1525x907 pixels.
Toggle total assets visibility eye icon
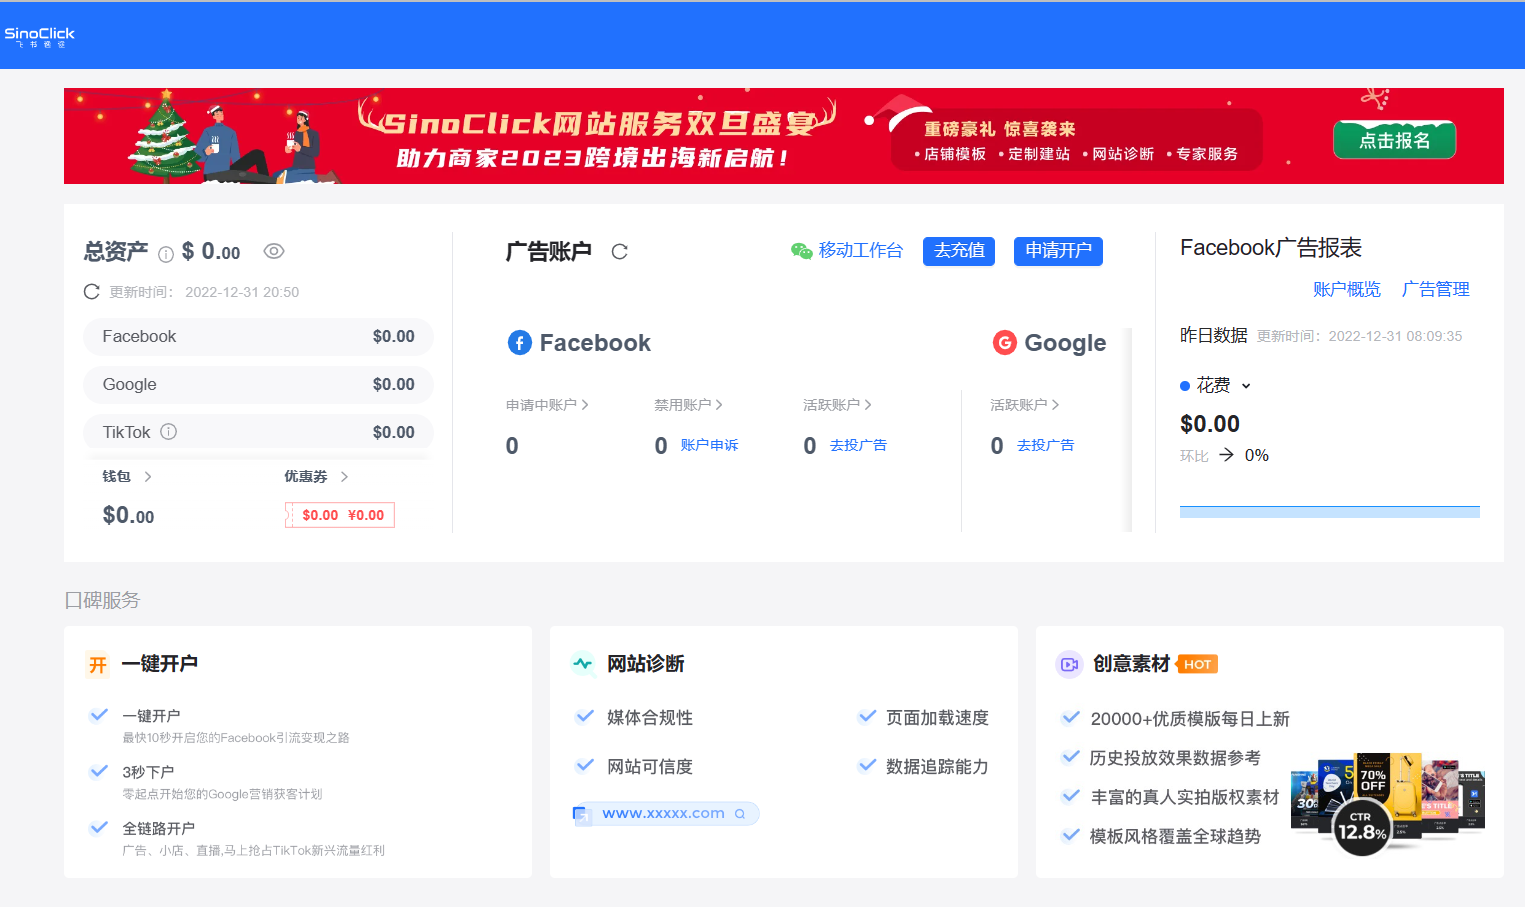point(274,251)
